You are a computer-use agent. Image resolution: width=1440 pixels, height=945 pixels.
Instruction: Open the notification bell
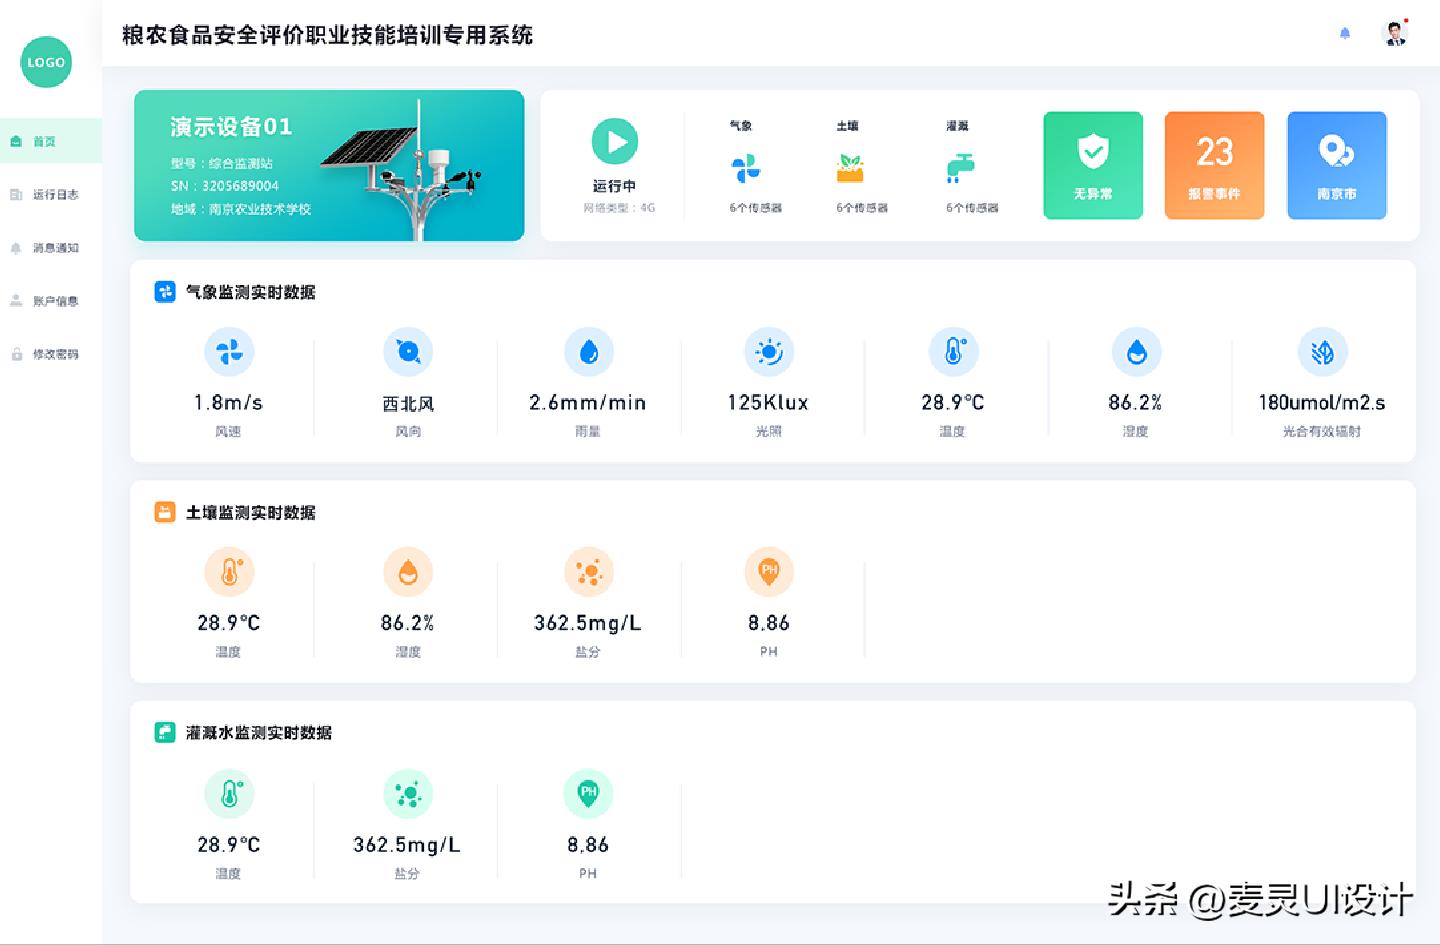[1345, 33]
